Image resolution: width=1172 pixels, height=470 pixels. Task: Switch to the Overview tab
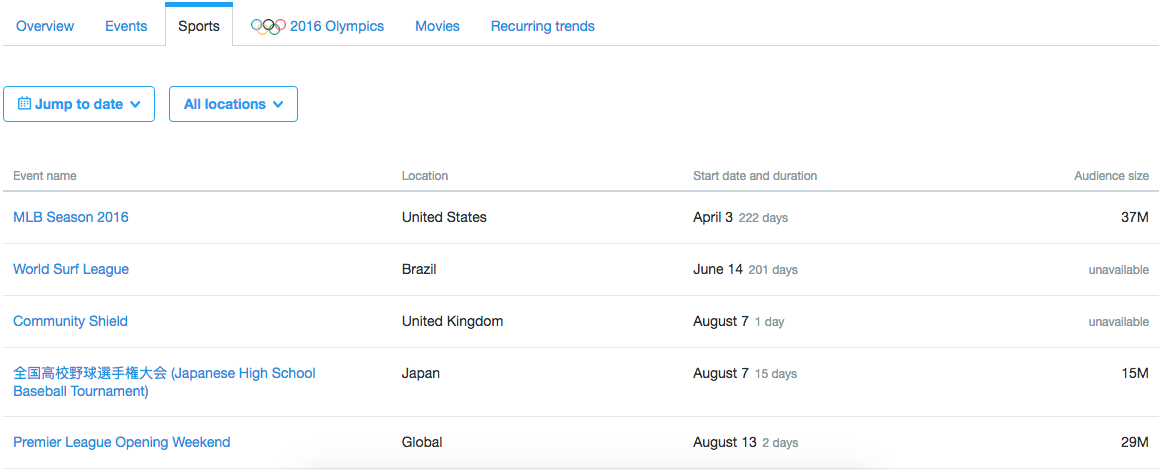pos(45,26)
